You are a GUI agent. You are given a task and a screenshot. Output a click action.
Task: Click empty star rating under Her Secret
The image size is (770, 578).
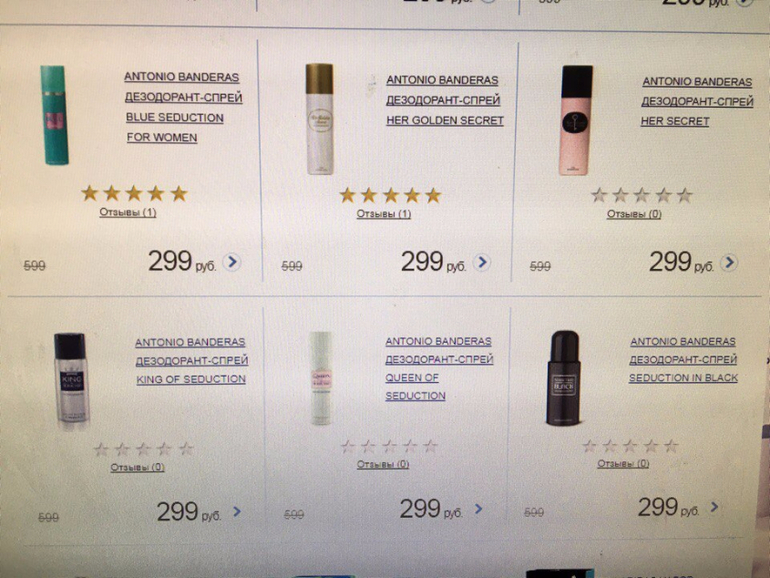[x=641, y=195]
